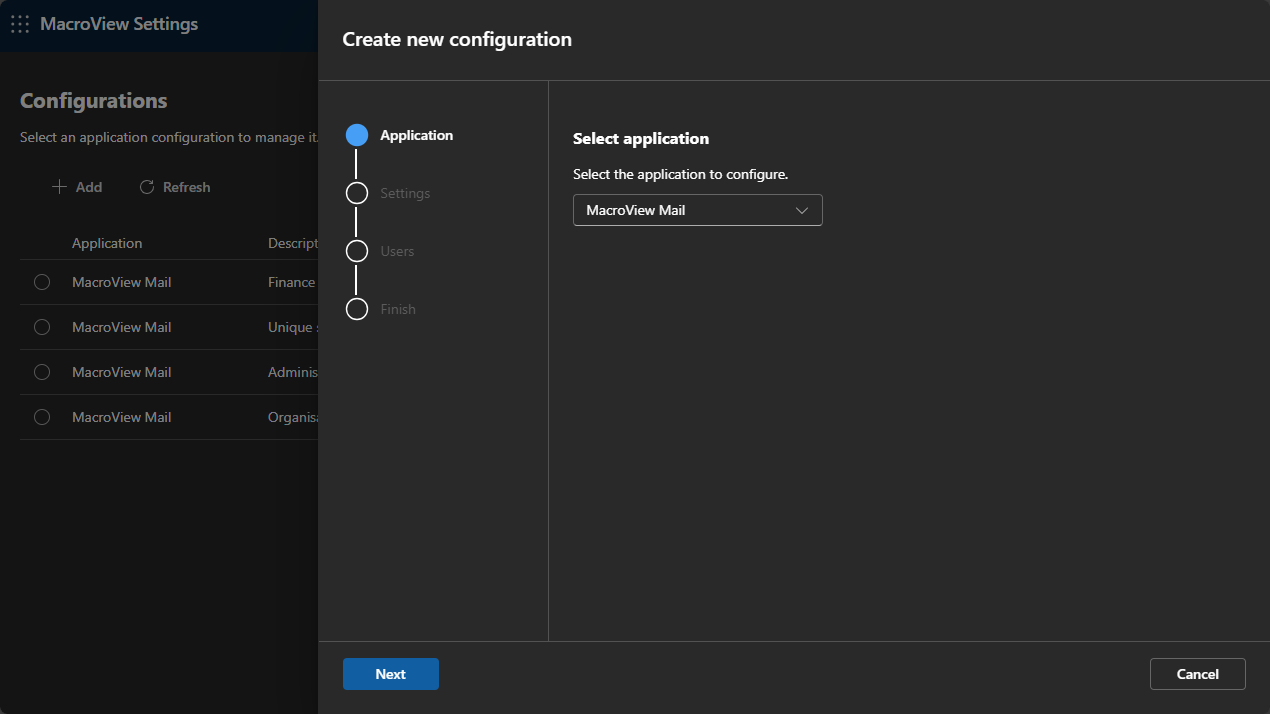
Task: Open the app launcher waffle icon
Action: [x=20, y=24]
